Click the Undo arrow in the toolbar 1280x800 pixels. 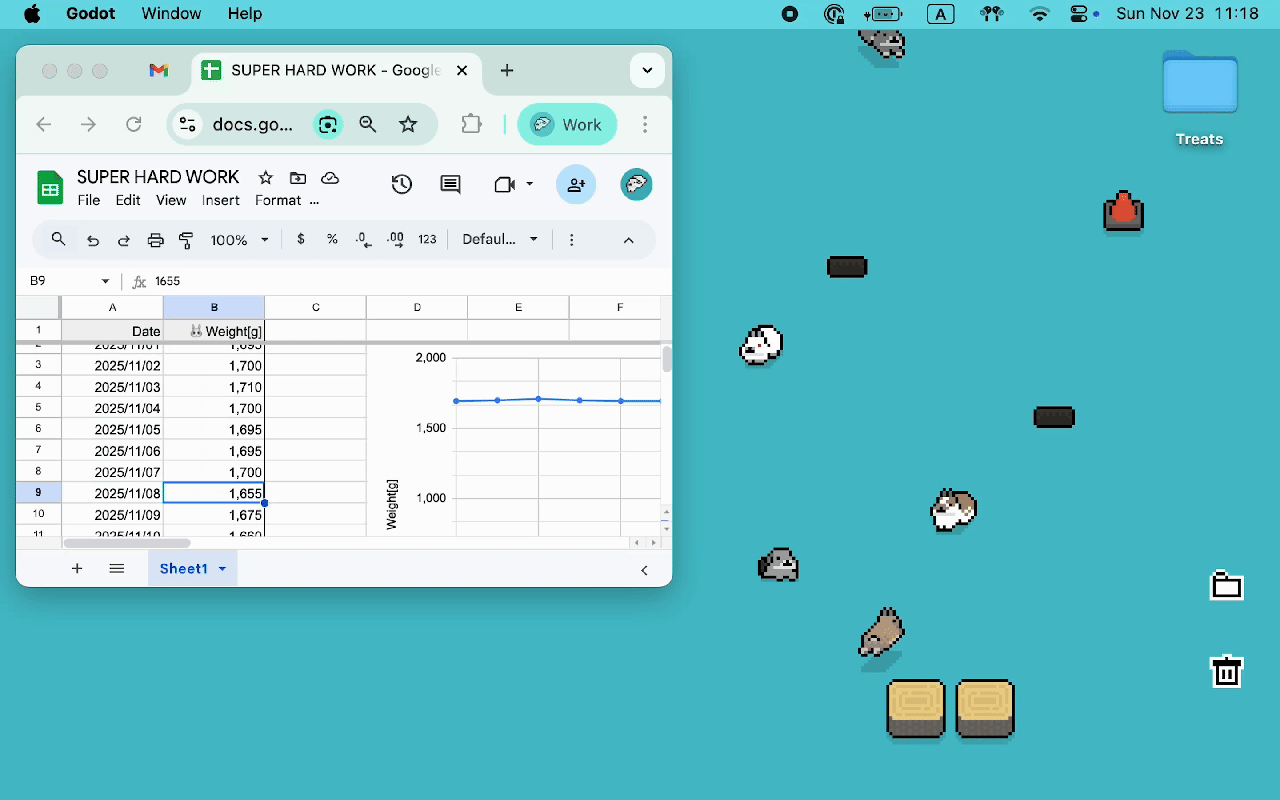pos(91,240)
